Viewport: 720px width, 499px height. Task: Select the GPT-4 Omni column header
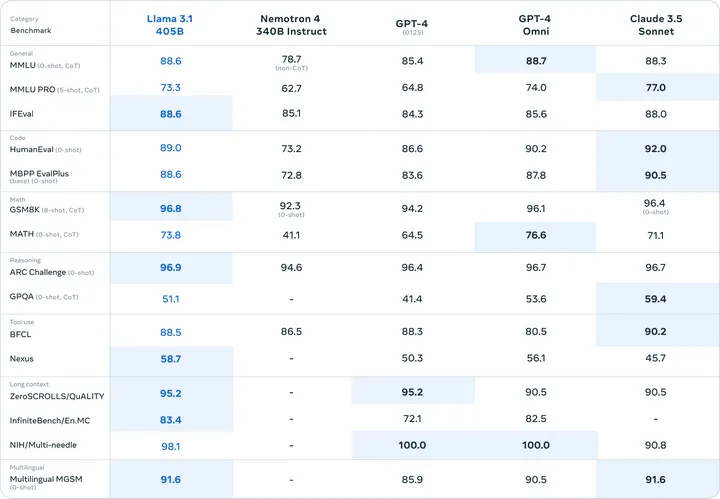pyautogui.click(x=535, y=25)
